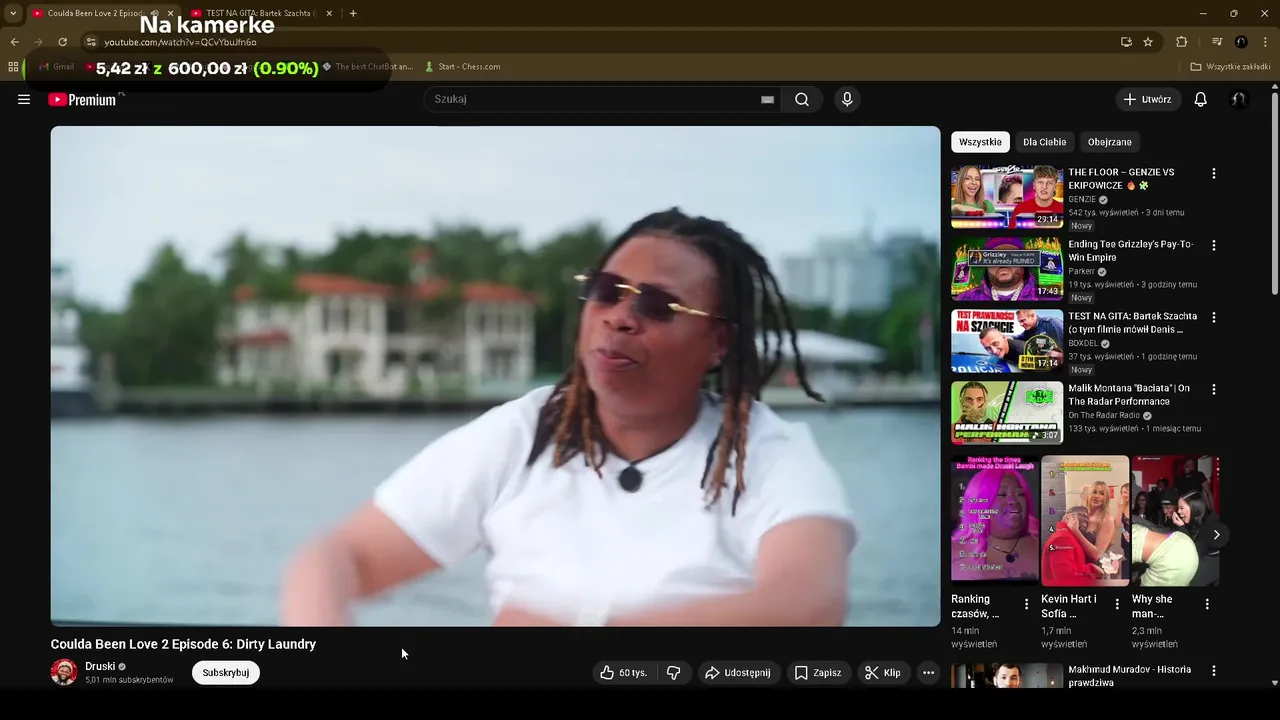Open more actions ellipsis under the video
The height and width of the screenshot is (720, 1280).
coord(928,673)
